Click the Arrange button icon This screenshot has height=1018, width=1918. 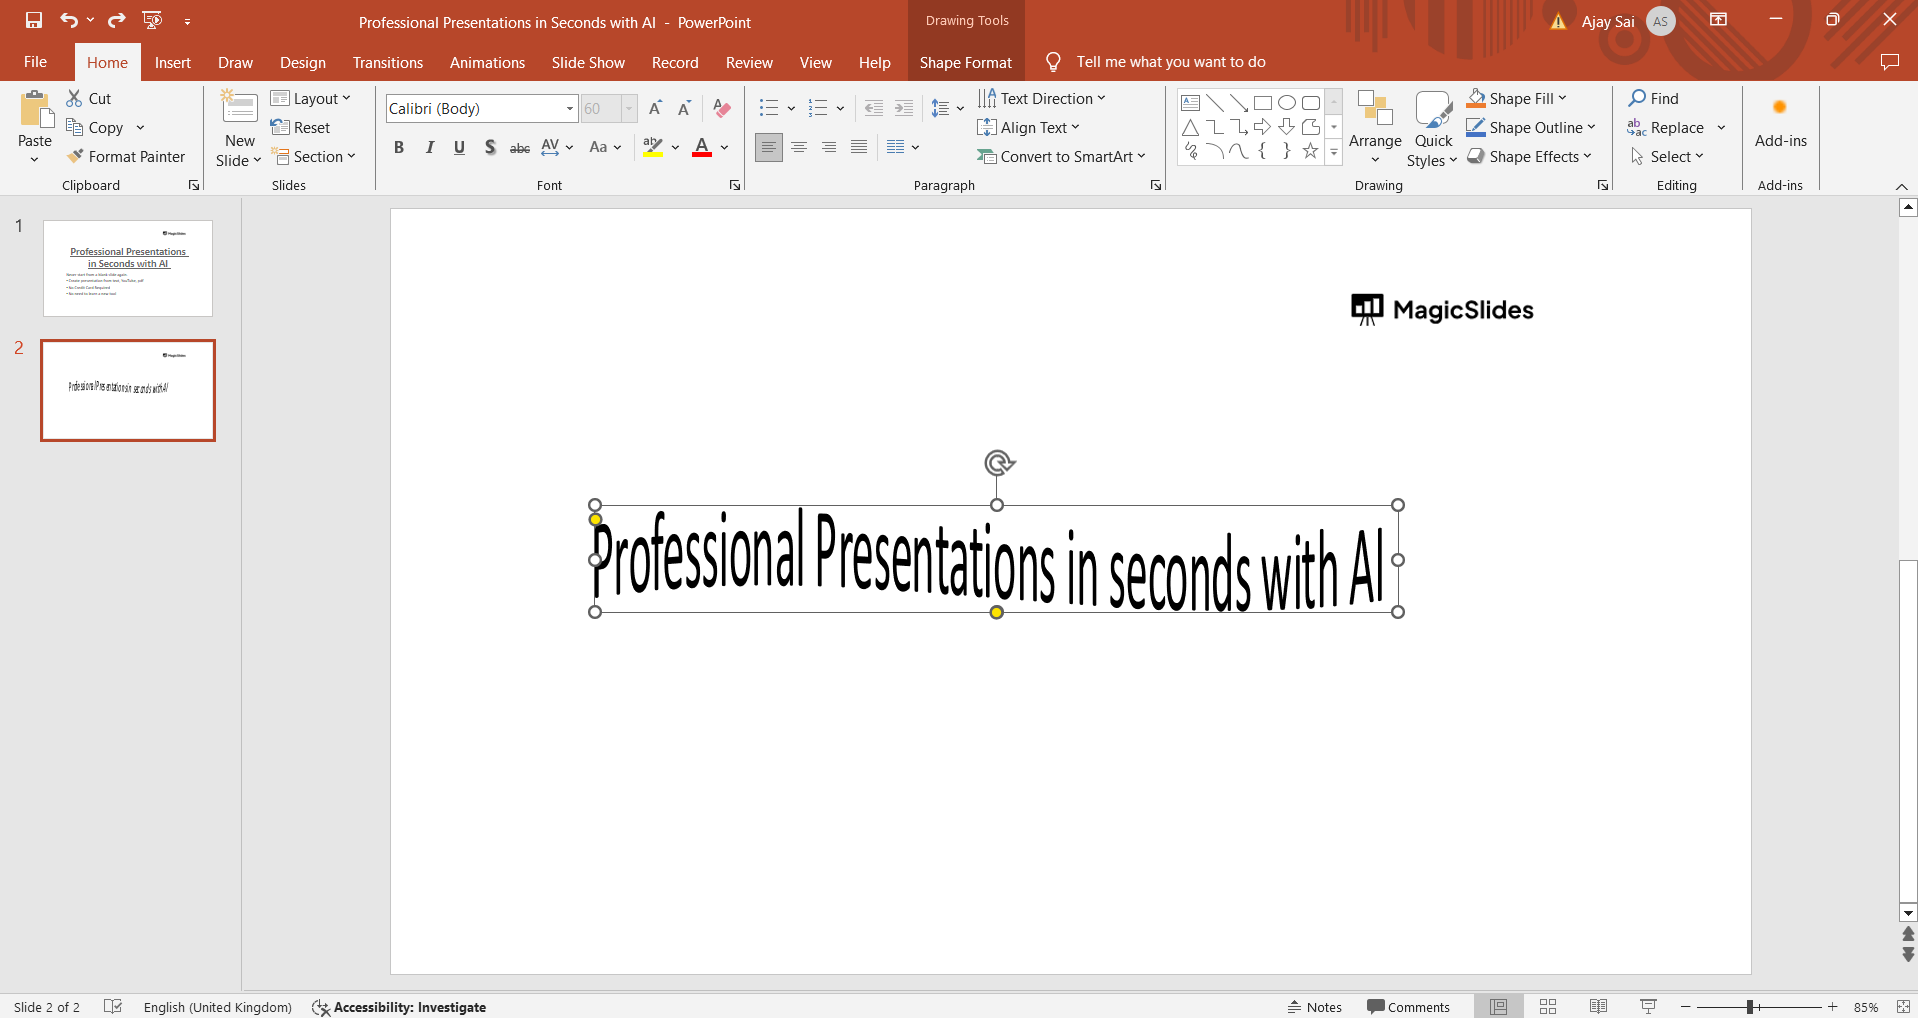pos(1375,109)
